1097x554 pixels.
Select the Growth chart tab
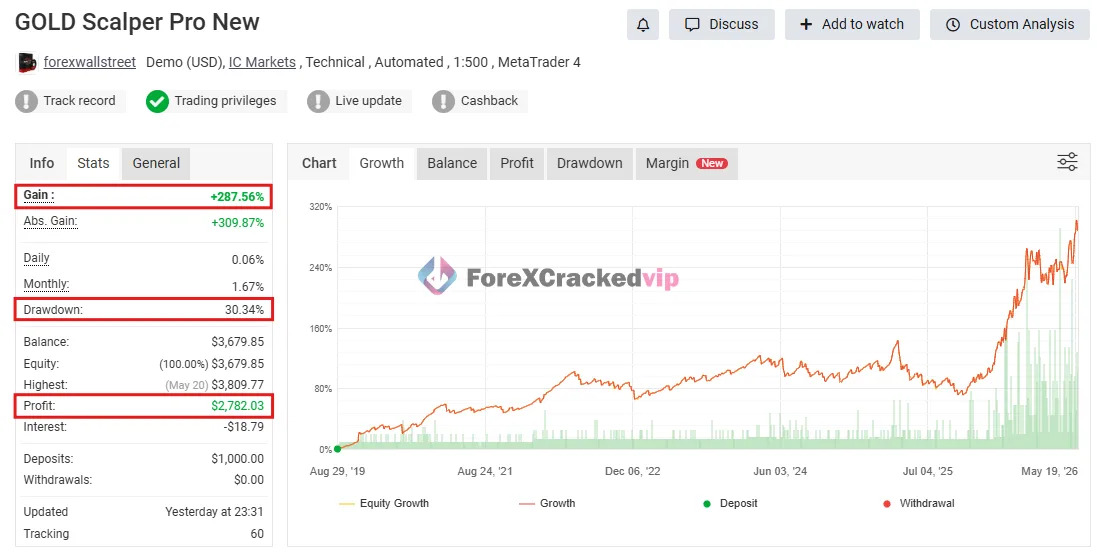[x=382, y=163]
